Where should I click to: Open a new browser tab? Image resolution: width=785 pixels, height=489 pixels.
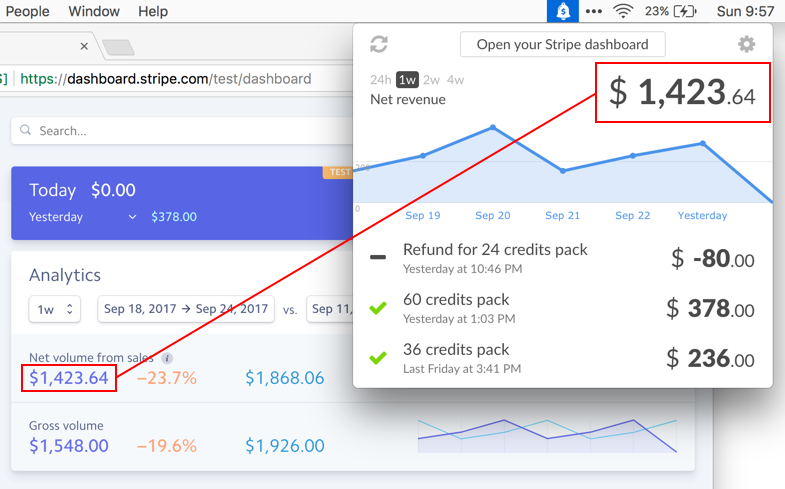coord(118,48)
